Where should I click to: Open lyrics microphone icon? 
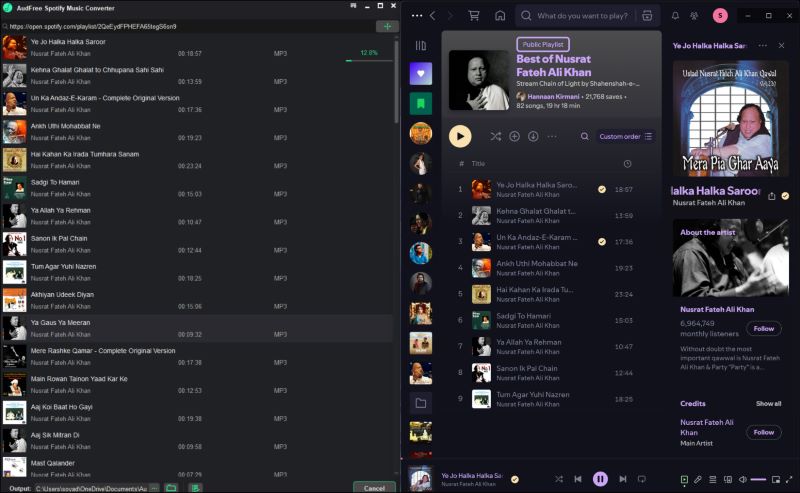[x=698, y=479]
